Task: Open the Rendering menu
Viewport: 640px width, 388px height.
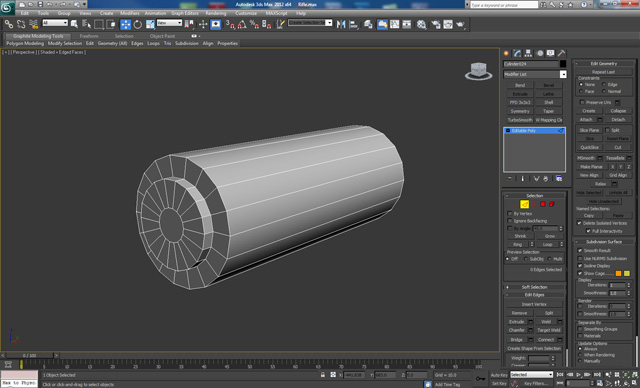Action: 216,13
